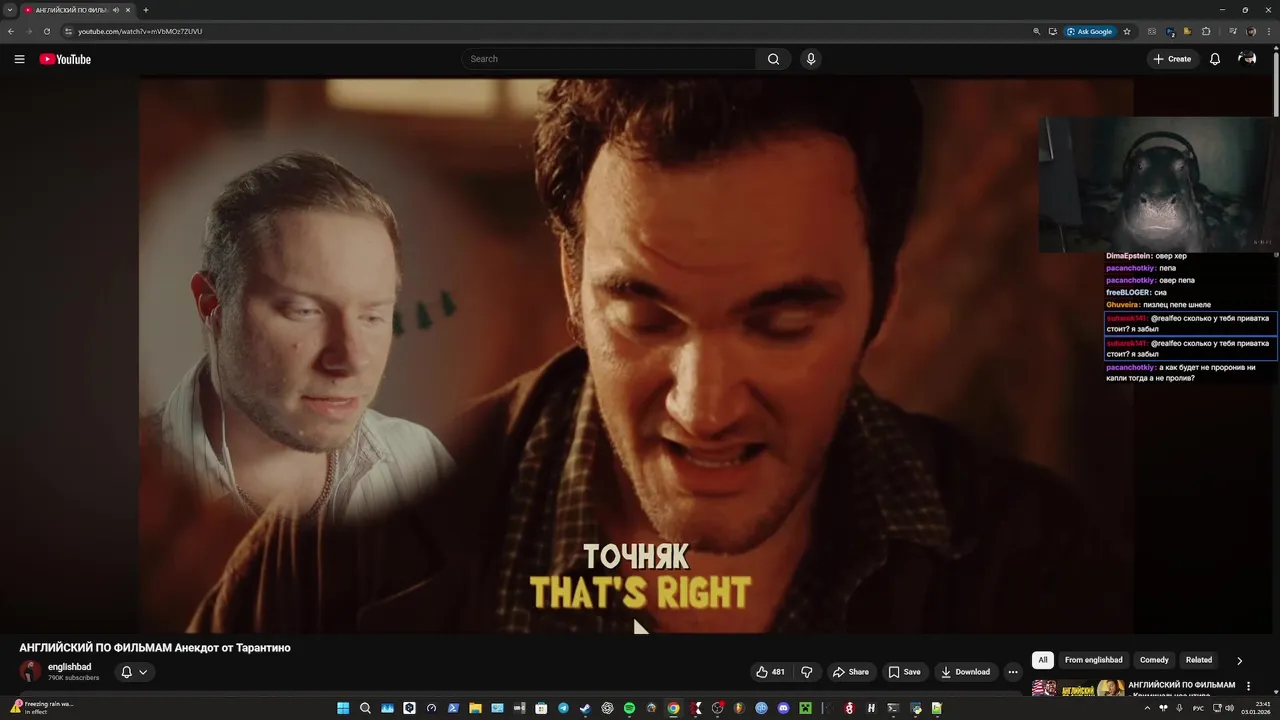Open Google Chrome taskbar icon

[x=673, y=708]
